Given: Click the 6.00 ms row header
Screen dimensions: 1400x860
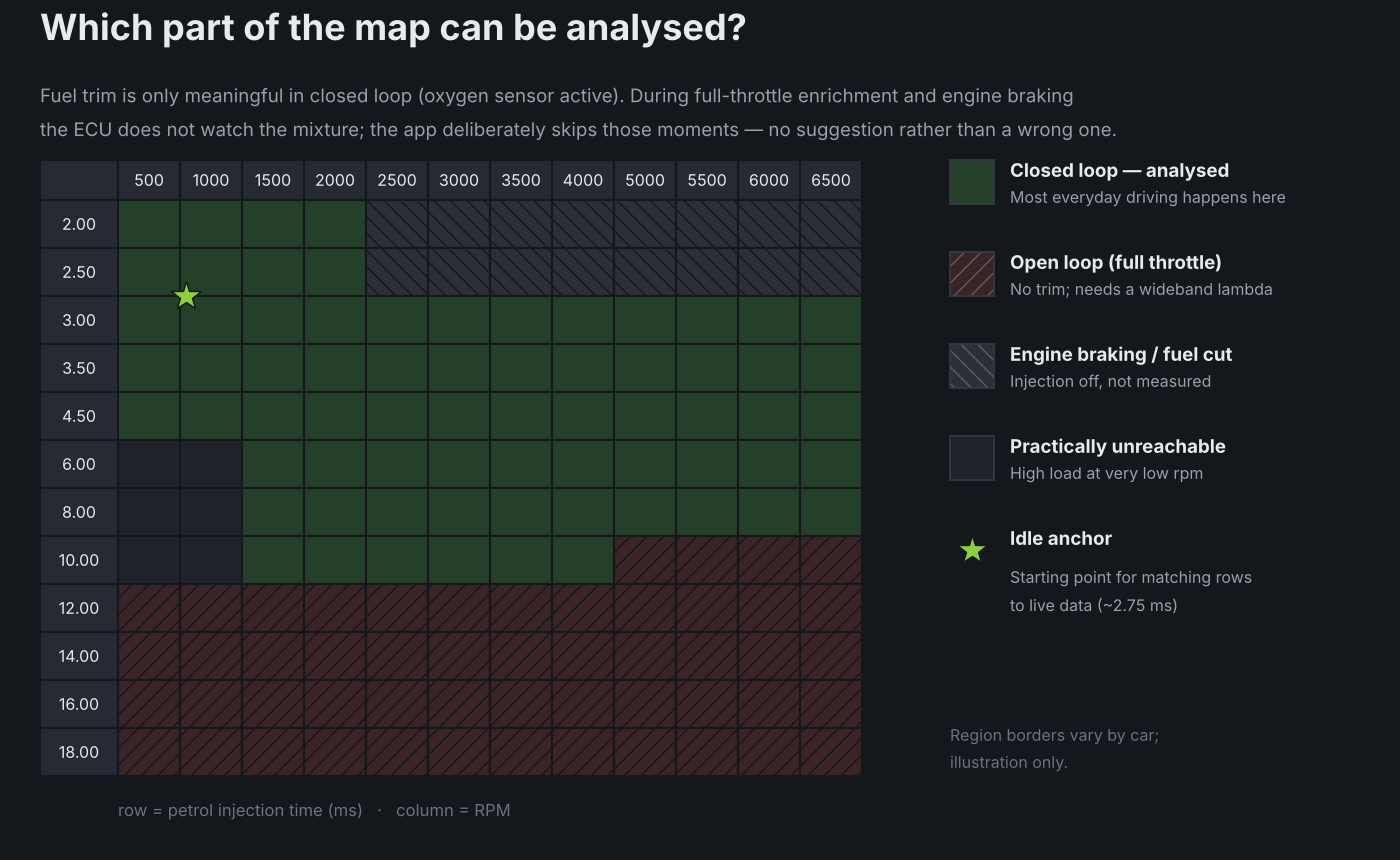Looking at the screenshot, I should (x=79, y=464).
